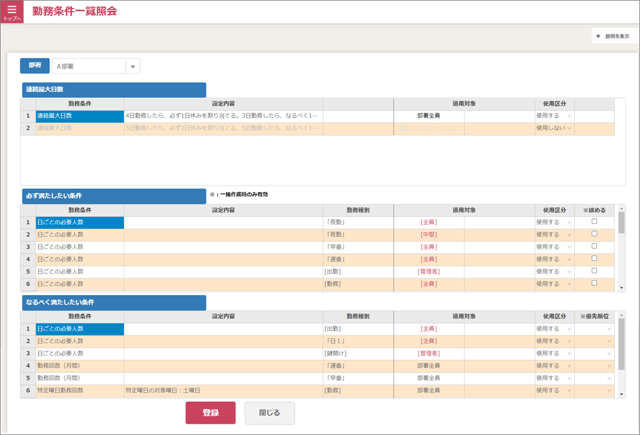The height and width of the screenshot is (435, 640).
Task: Open the hamburger menu to go to top
Action: click(12, 12)
